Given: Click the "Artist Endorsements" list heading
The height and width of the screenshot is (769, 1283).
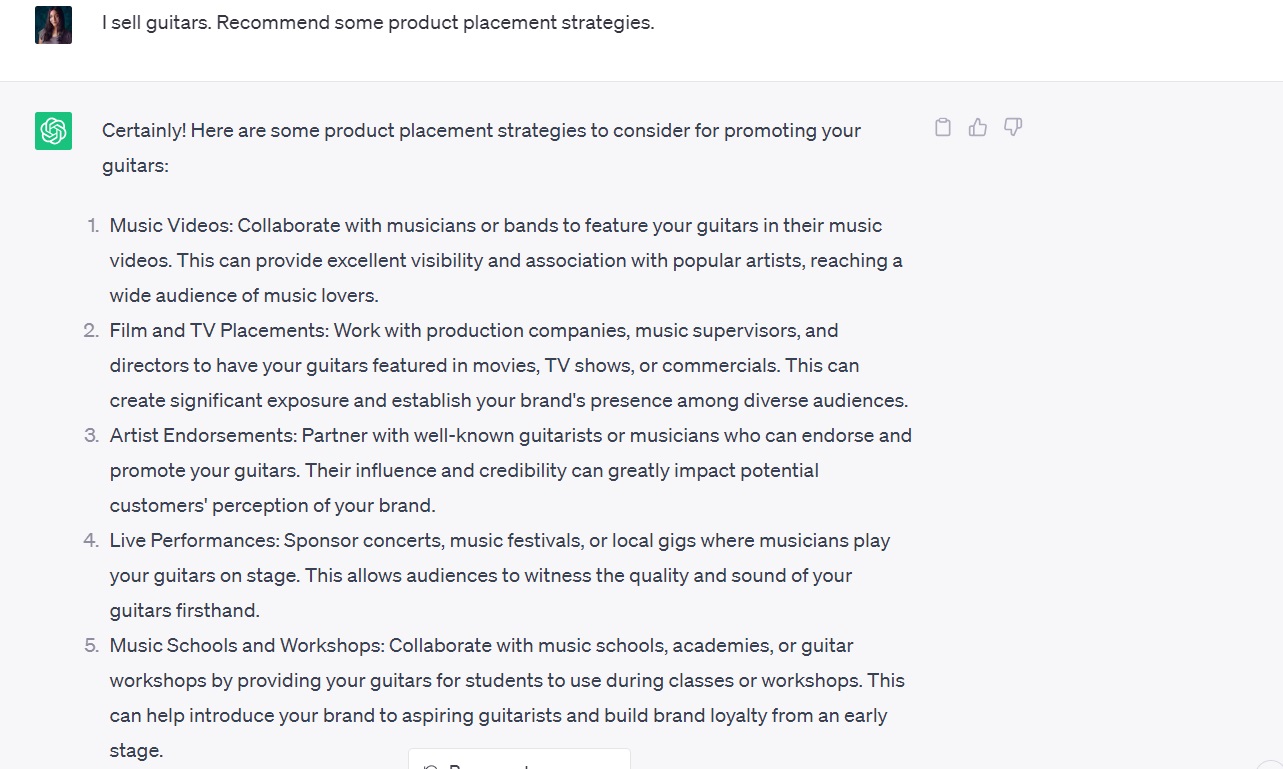Looking at the screenshot, I should click(x=203, y=436).
